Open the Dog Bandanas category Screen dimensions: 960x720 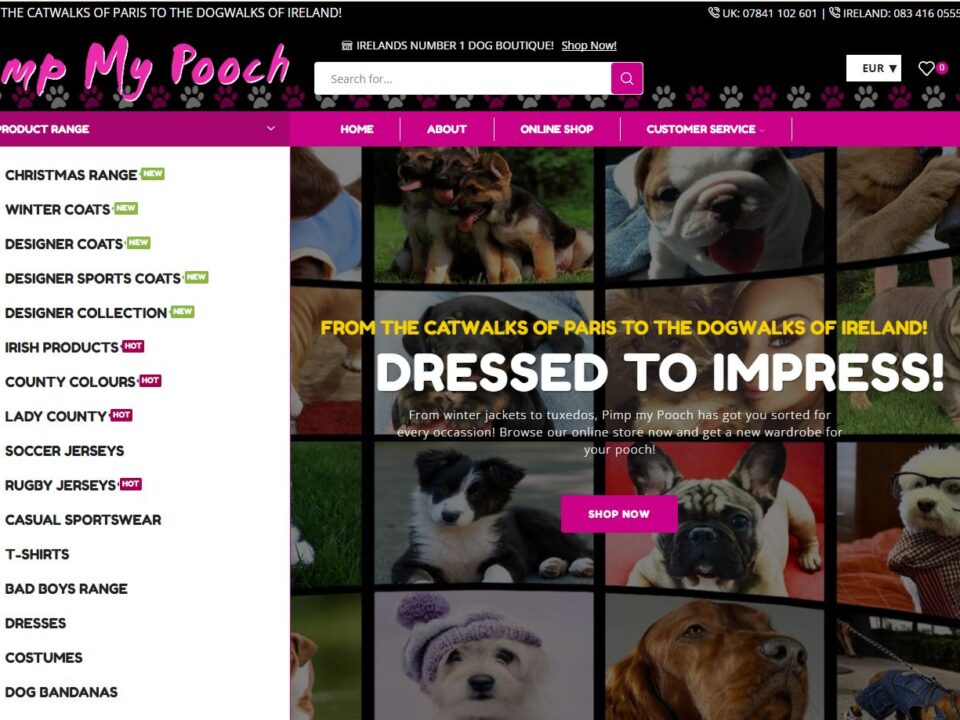tap(61, 692)
